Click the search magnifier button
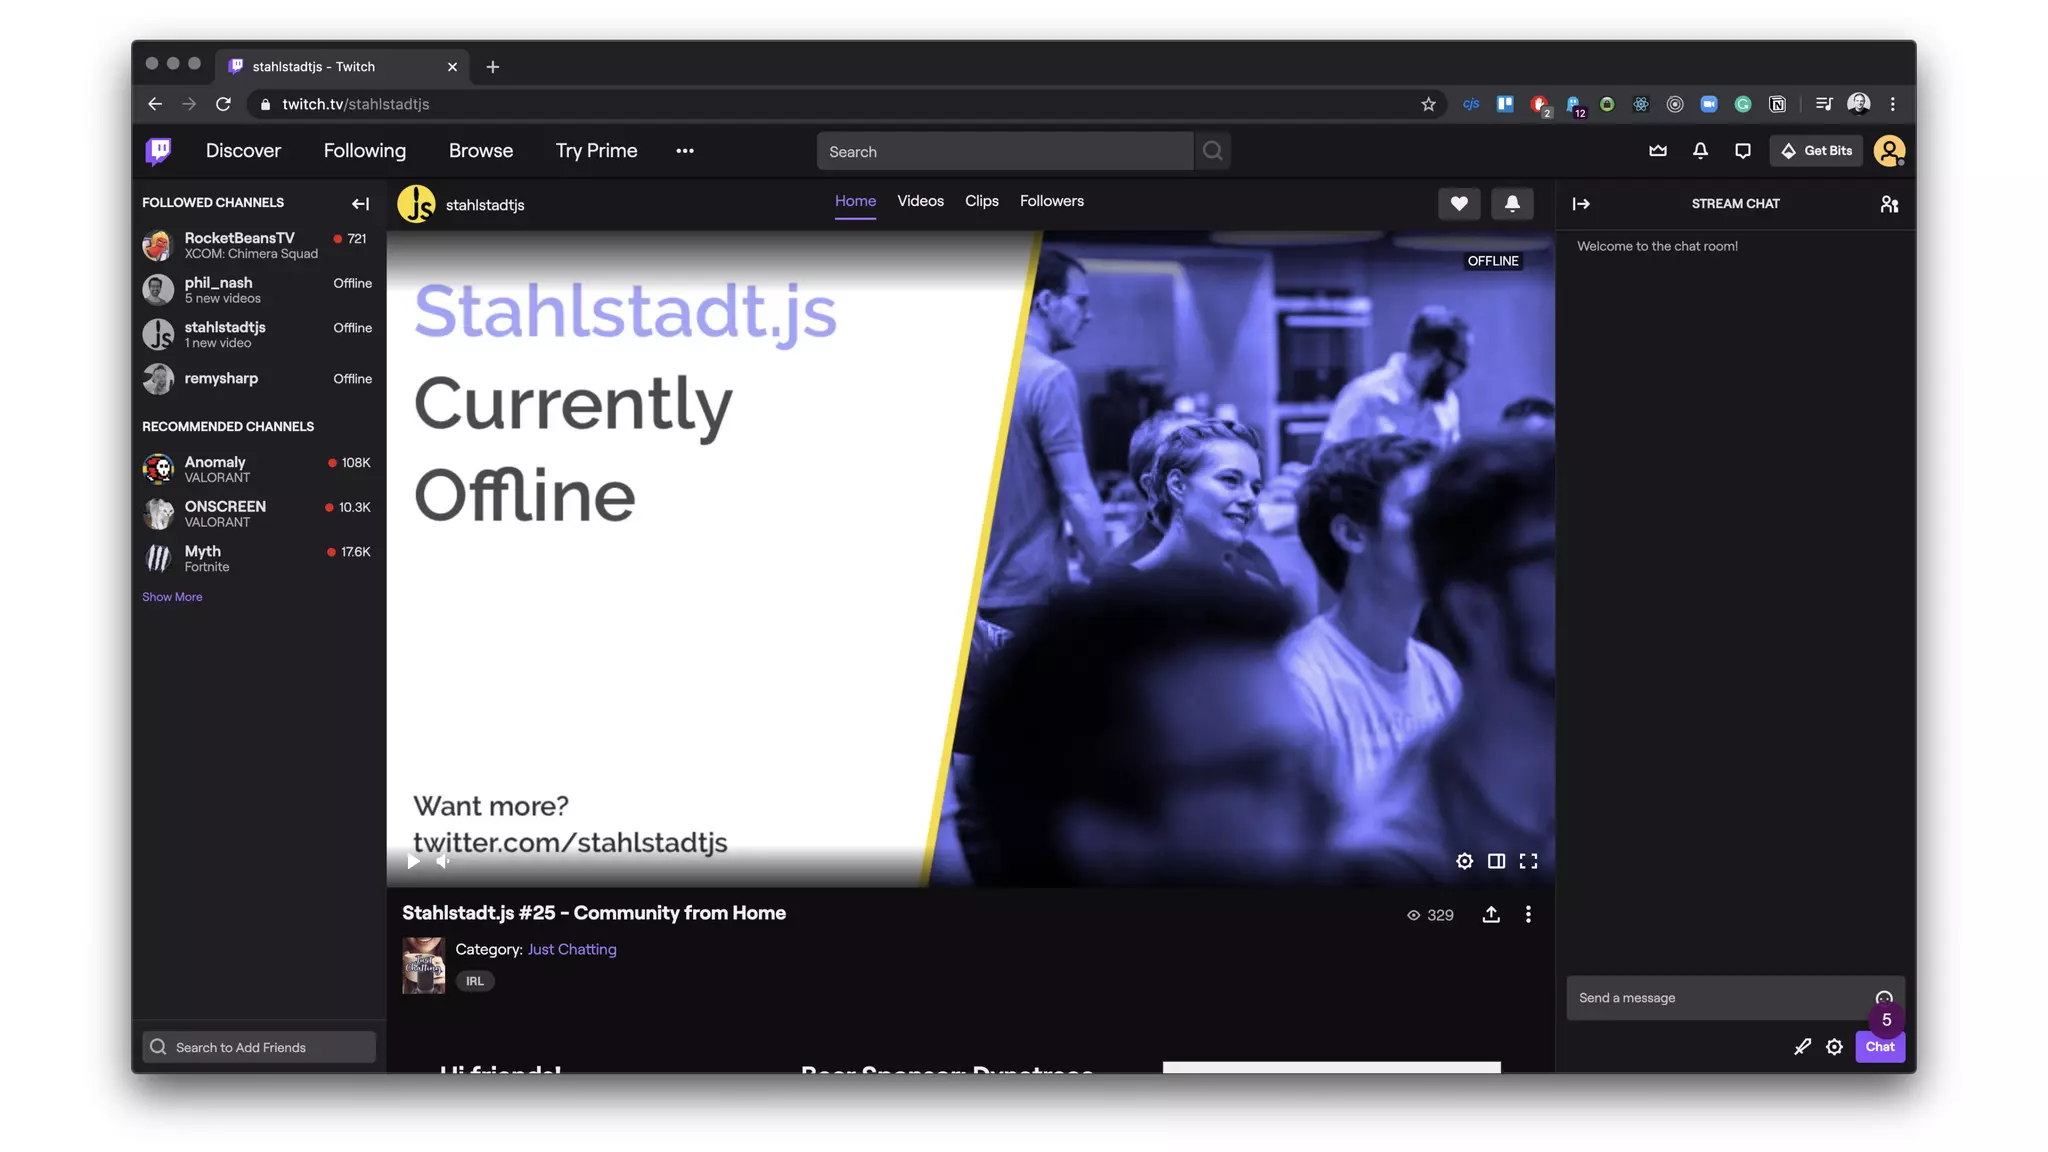 pos(1213,151)
